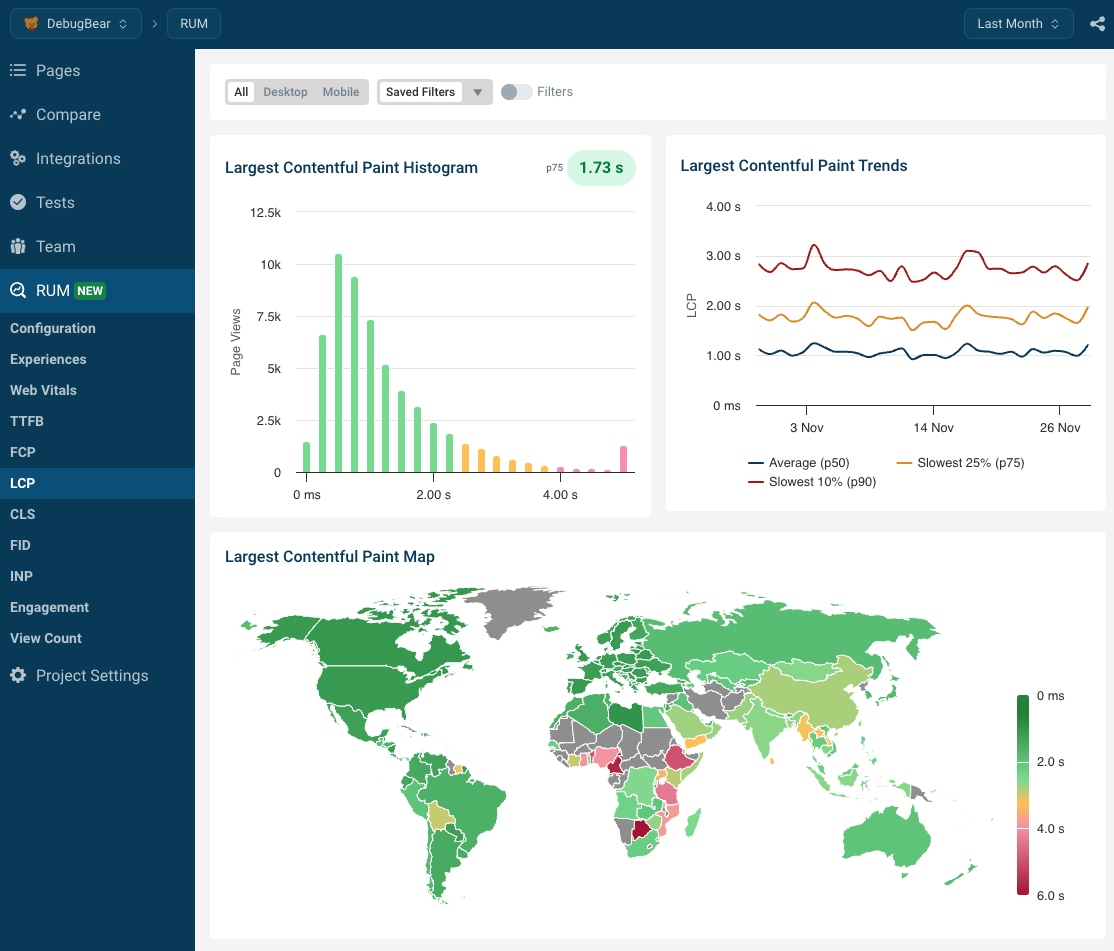Click the Project Settings gear icon

[18, 675]
